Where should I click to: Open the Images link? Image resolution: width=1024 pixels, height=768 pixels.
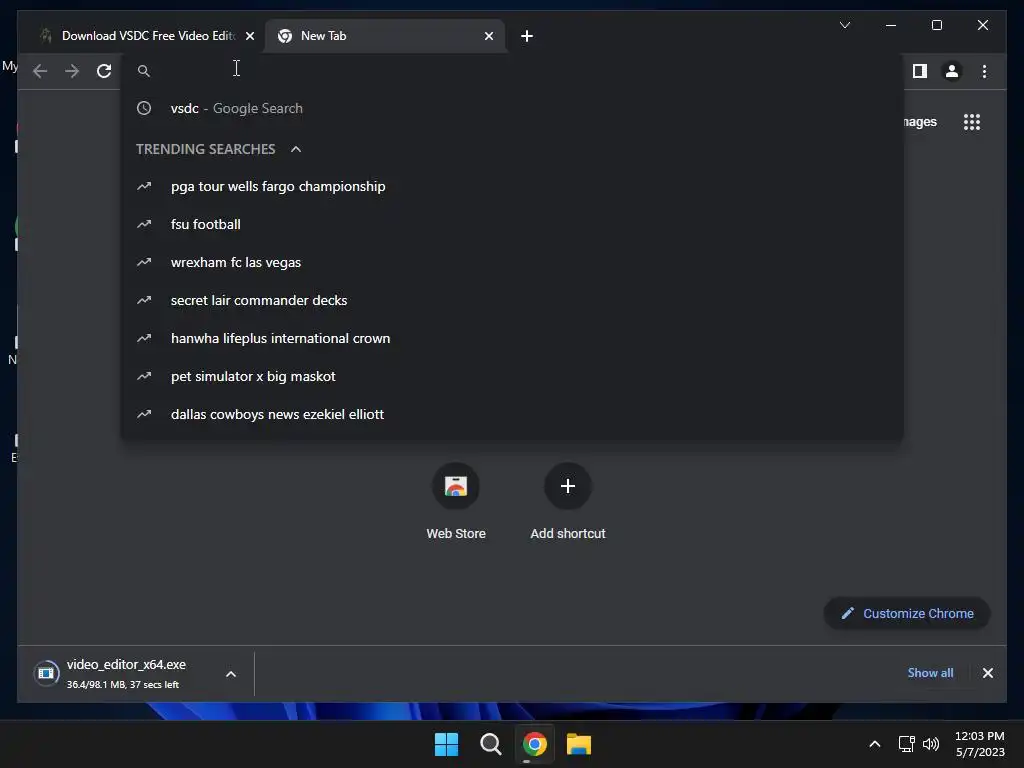pyautogui.click(x=920, y=122)
